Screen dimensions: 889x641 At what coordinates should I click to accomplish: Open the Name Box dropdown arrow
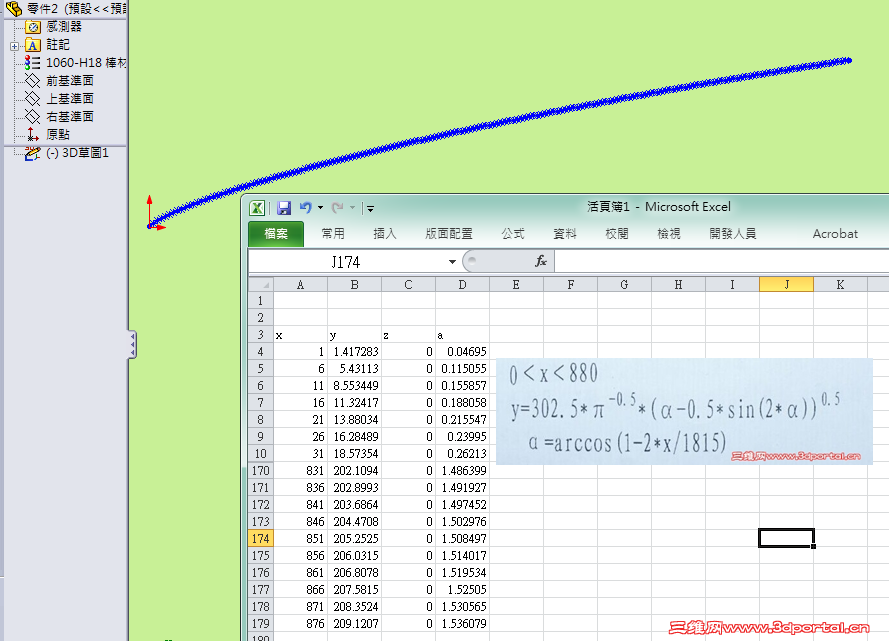pyautogui.click(x=452, y=261)
